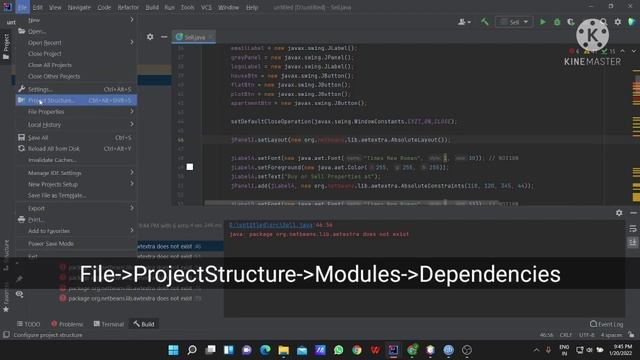
Task: Open the VCS menu
Action: coord(206,7)
